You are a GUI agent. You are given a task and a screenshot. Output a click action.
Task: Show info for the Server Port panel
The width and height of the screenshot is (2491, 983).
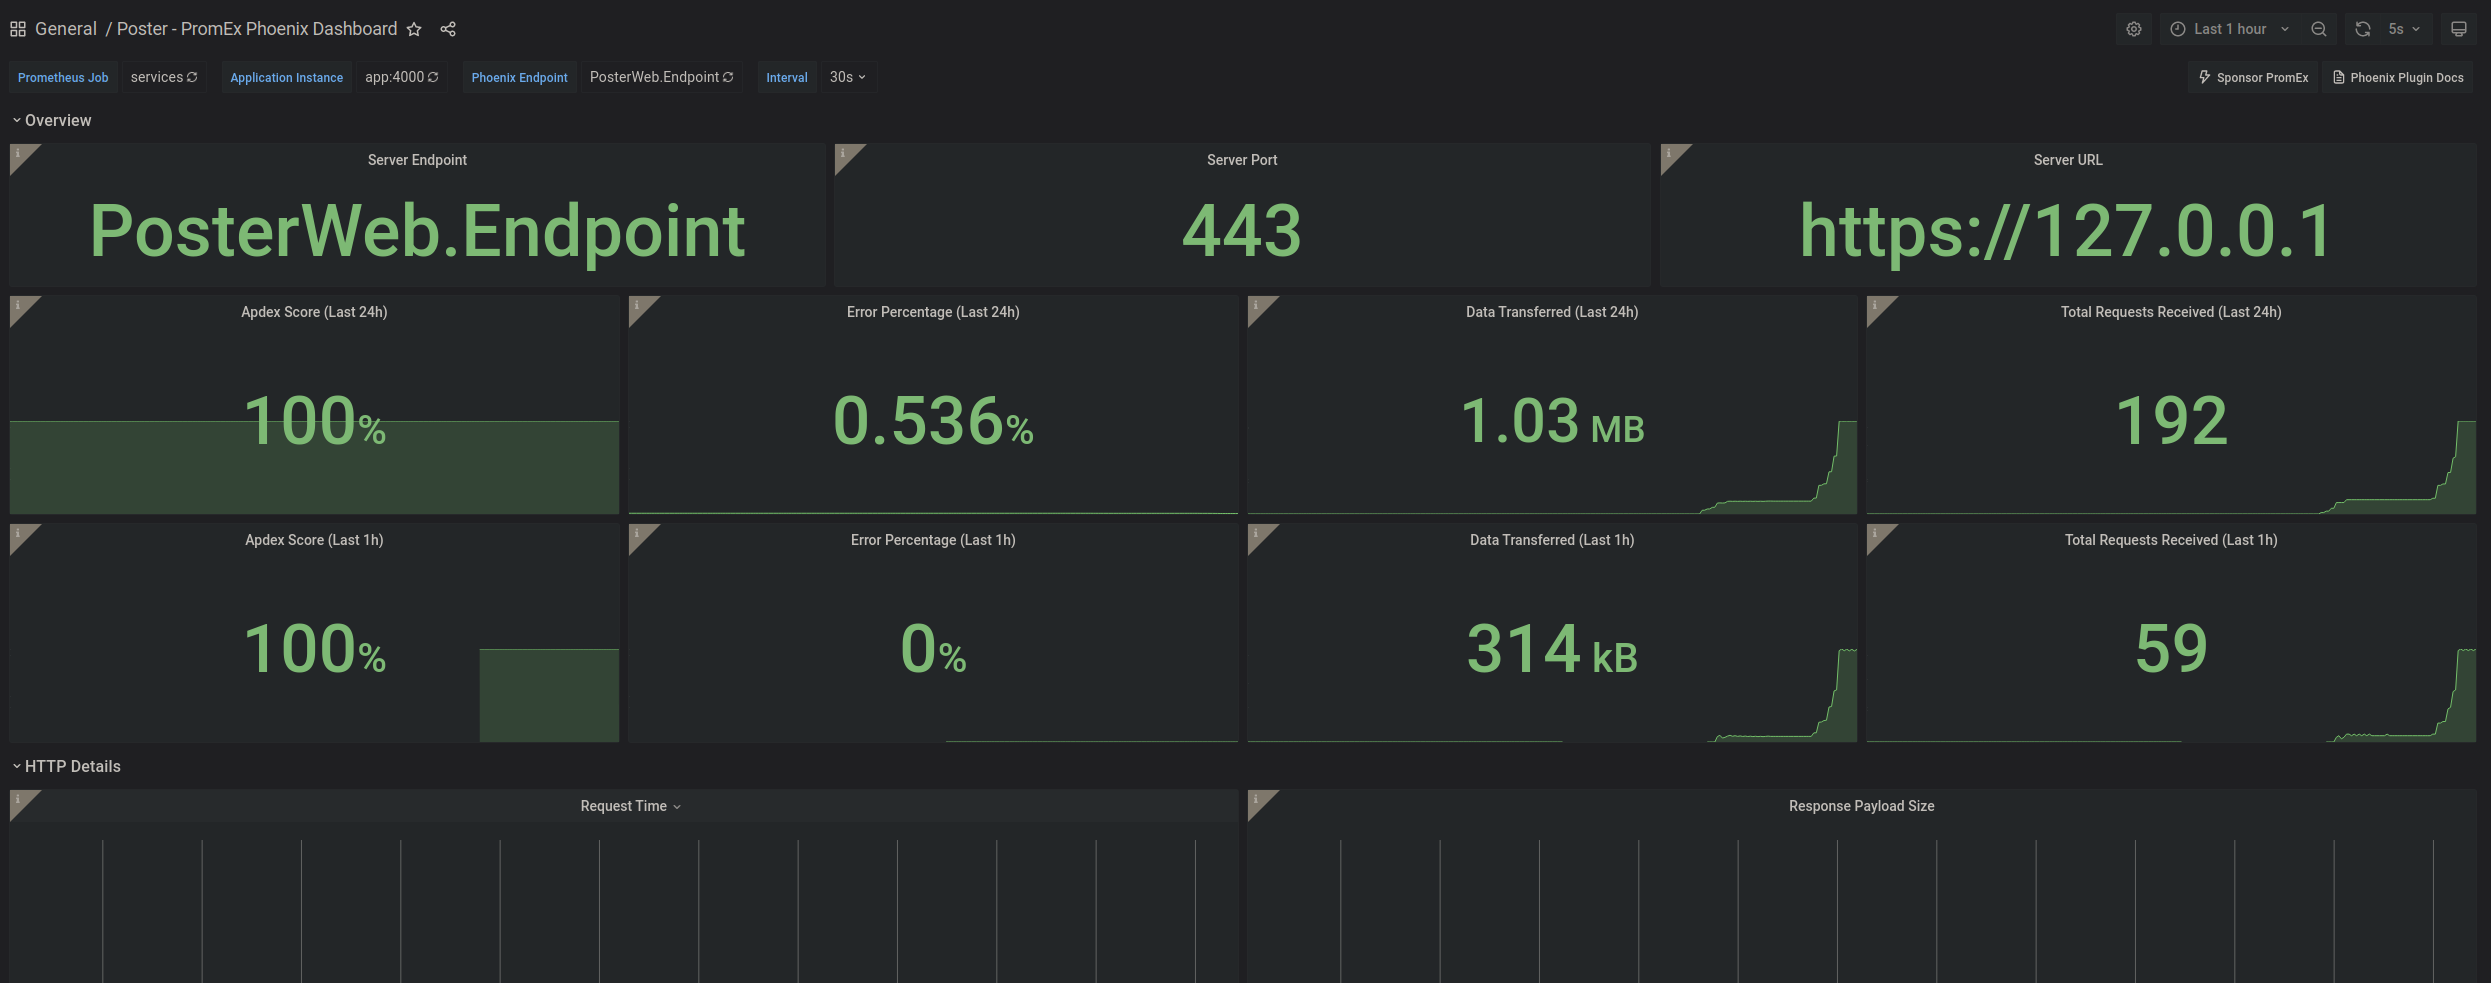click(844, 153)
